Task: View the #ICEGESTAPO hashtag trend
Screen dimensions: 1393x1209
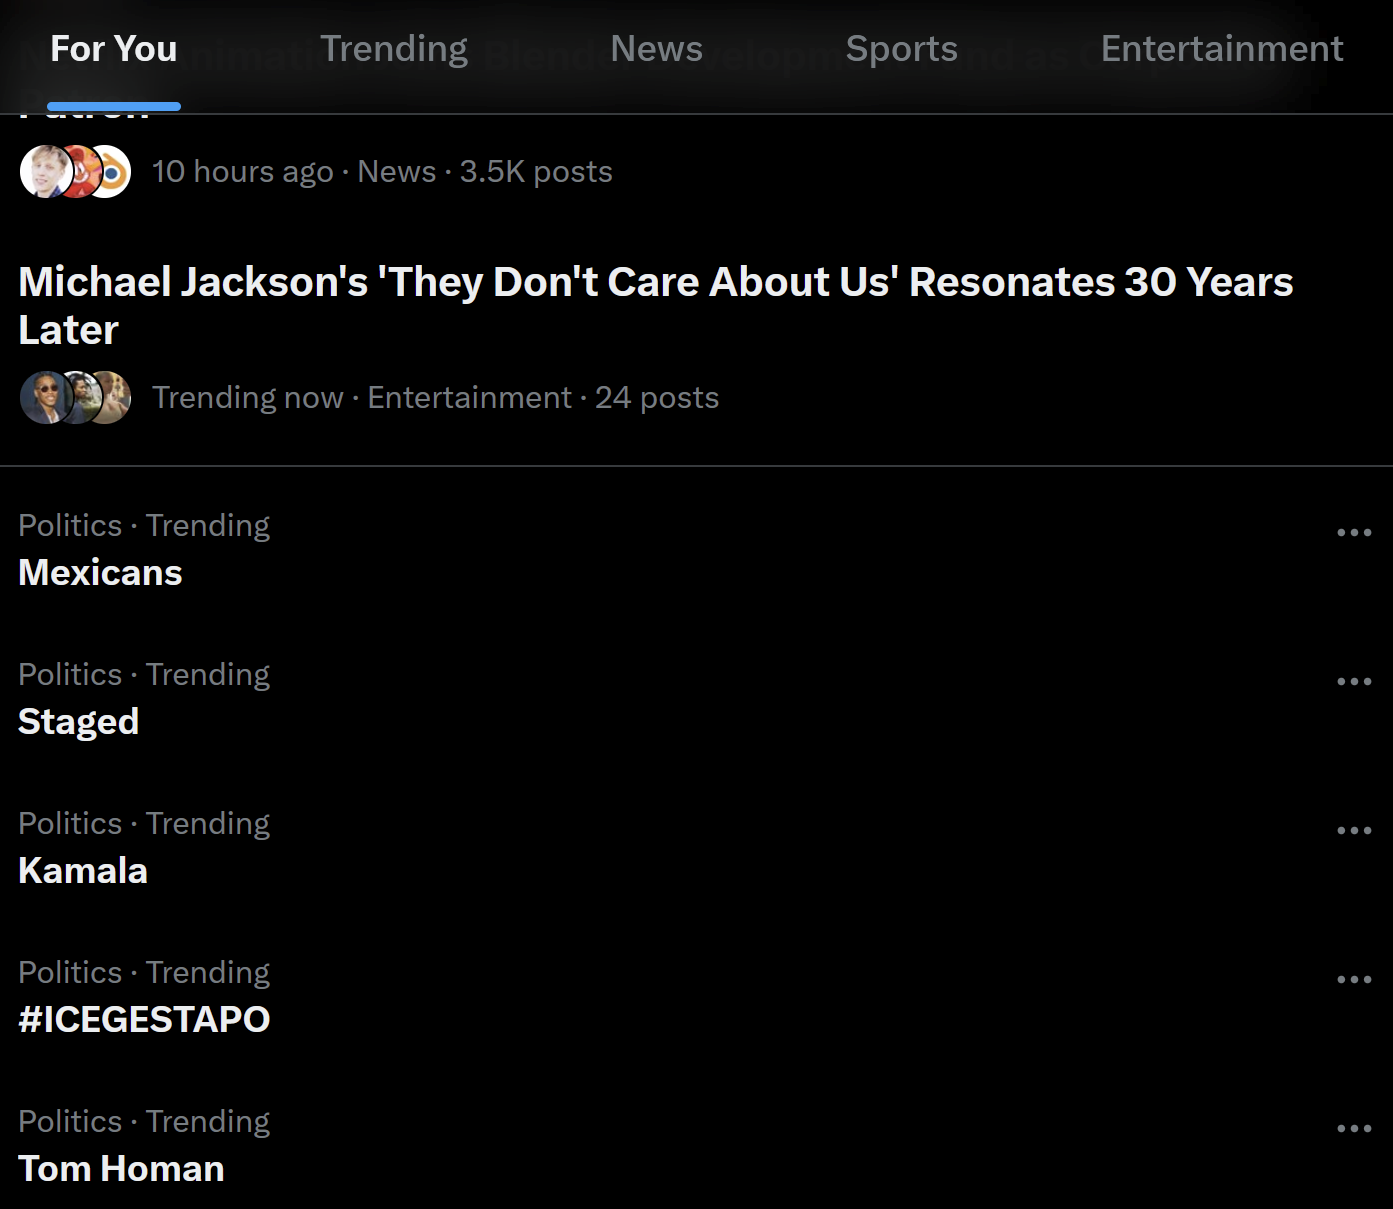Action: pos(144,1020)
